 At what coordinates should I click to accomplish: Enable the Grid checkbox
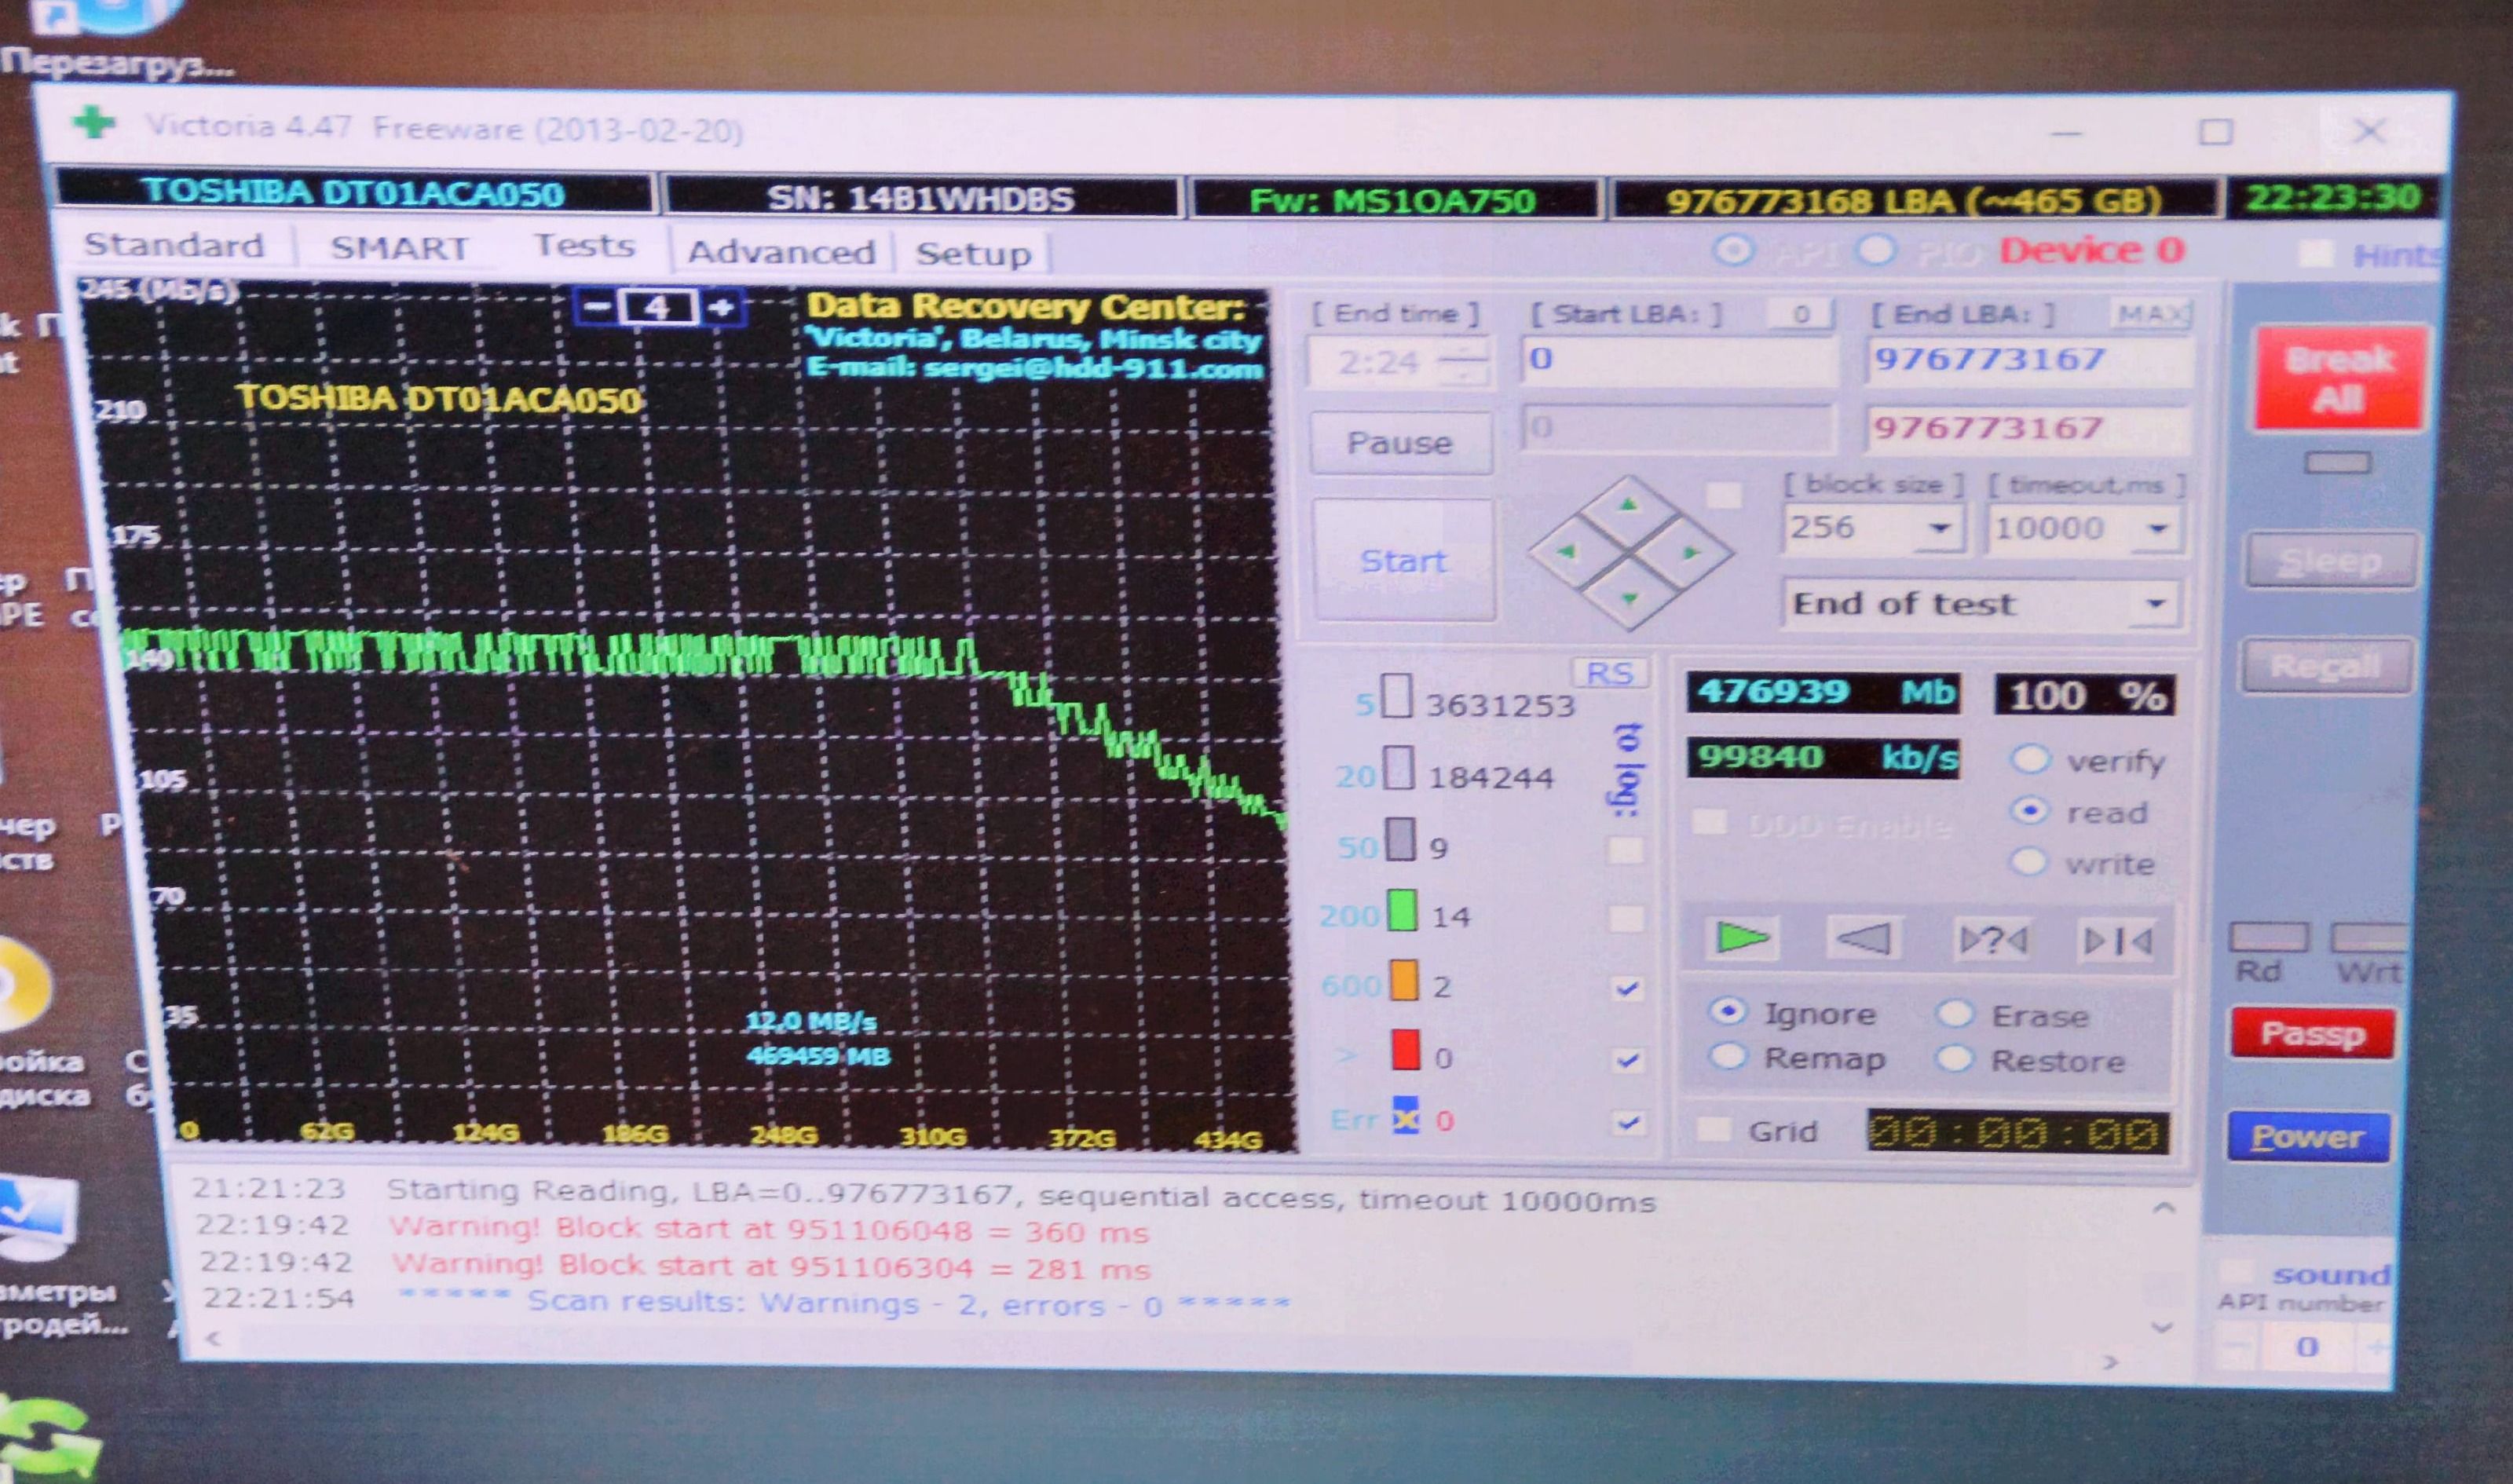(1715, 1131)
